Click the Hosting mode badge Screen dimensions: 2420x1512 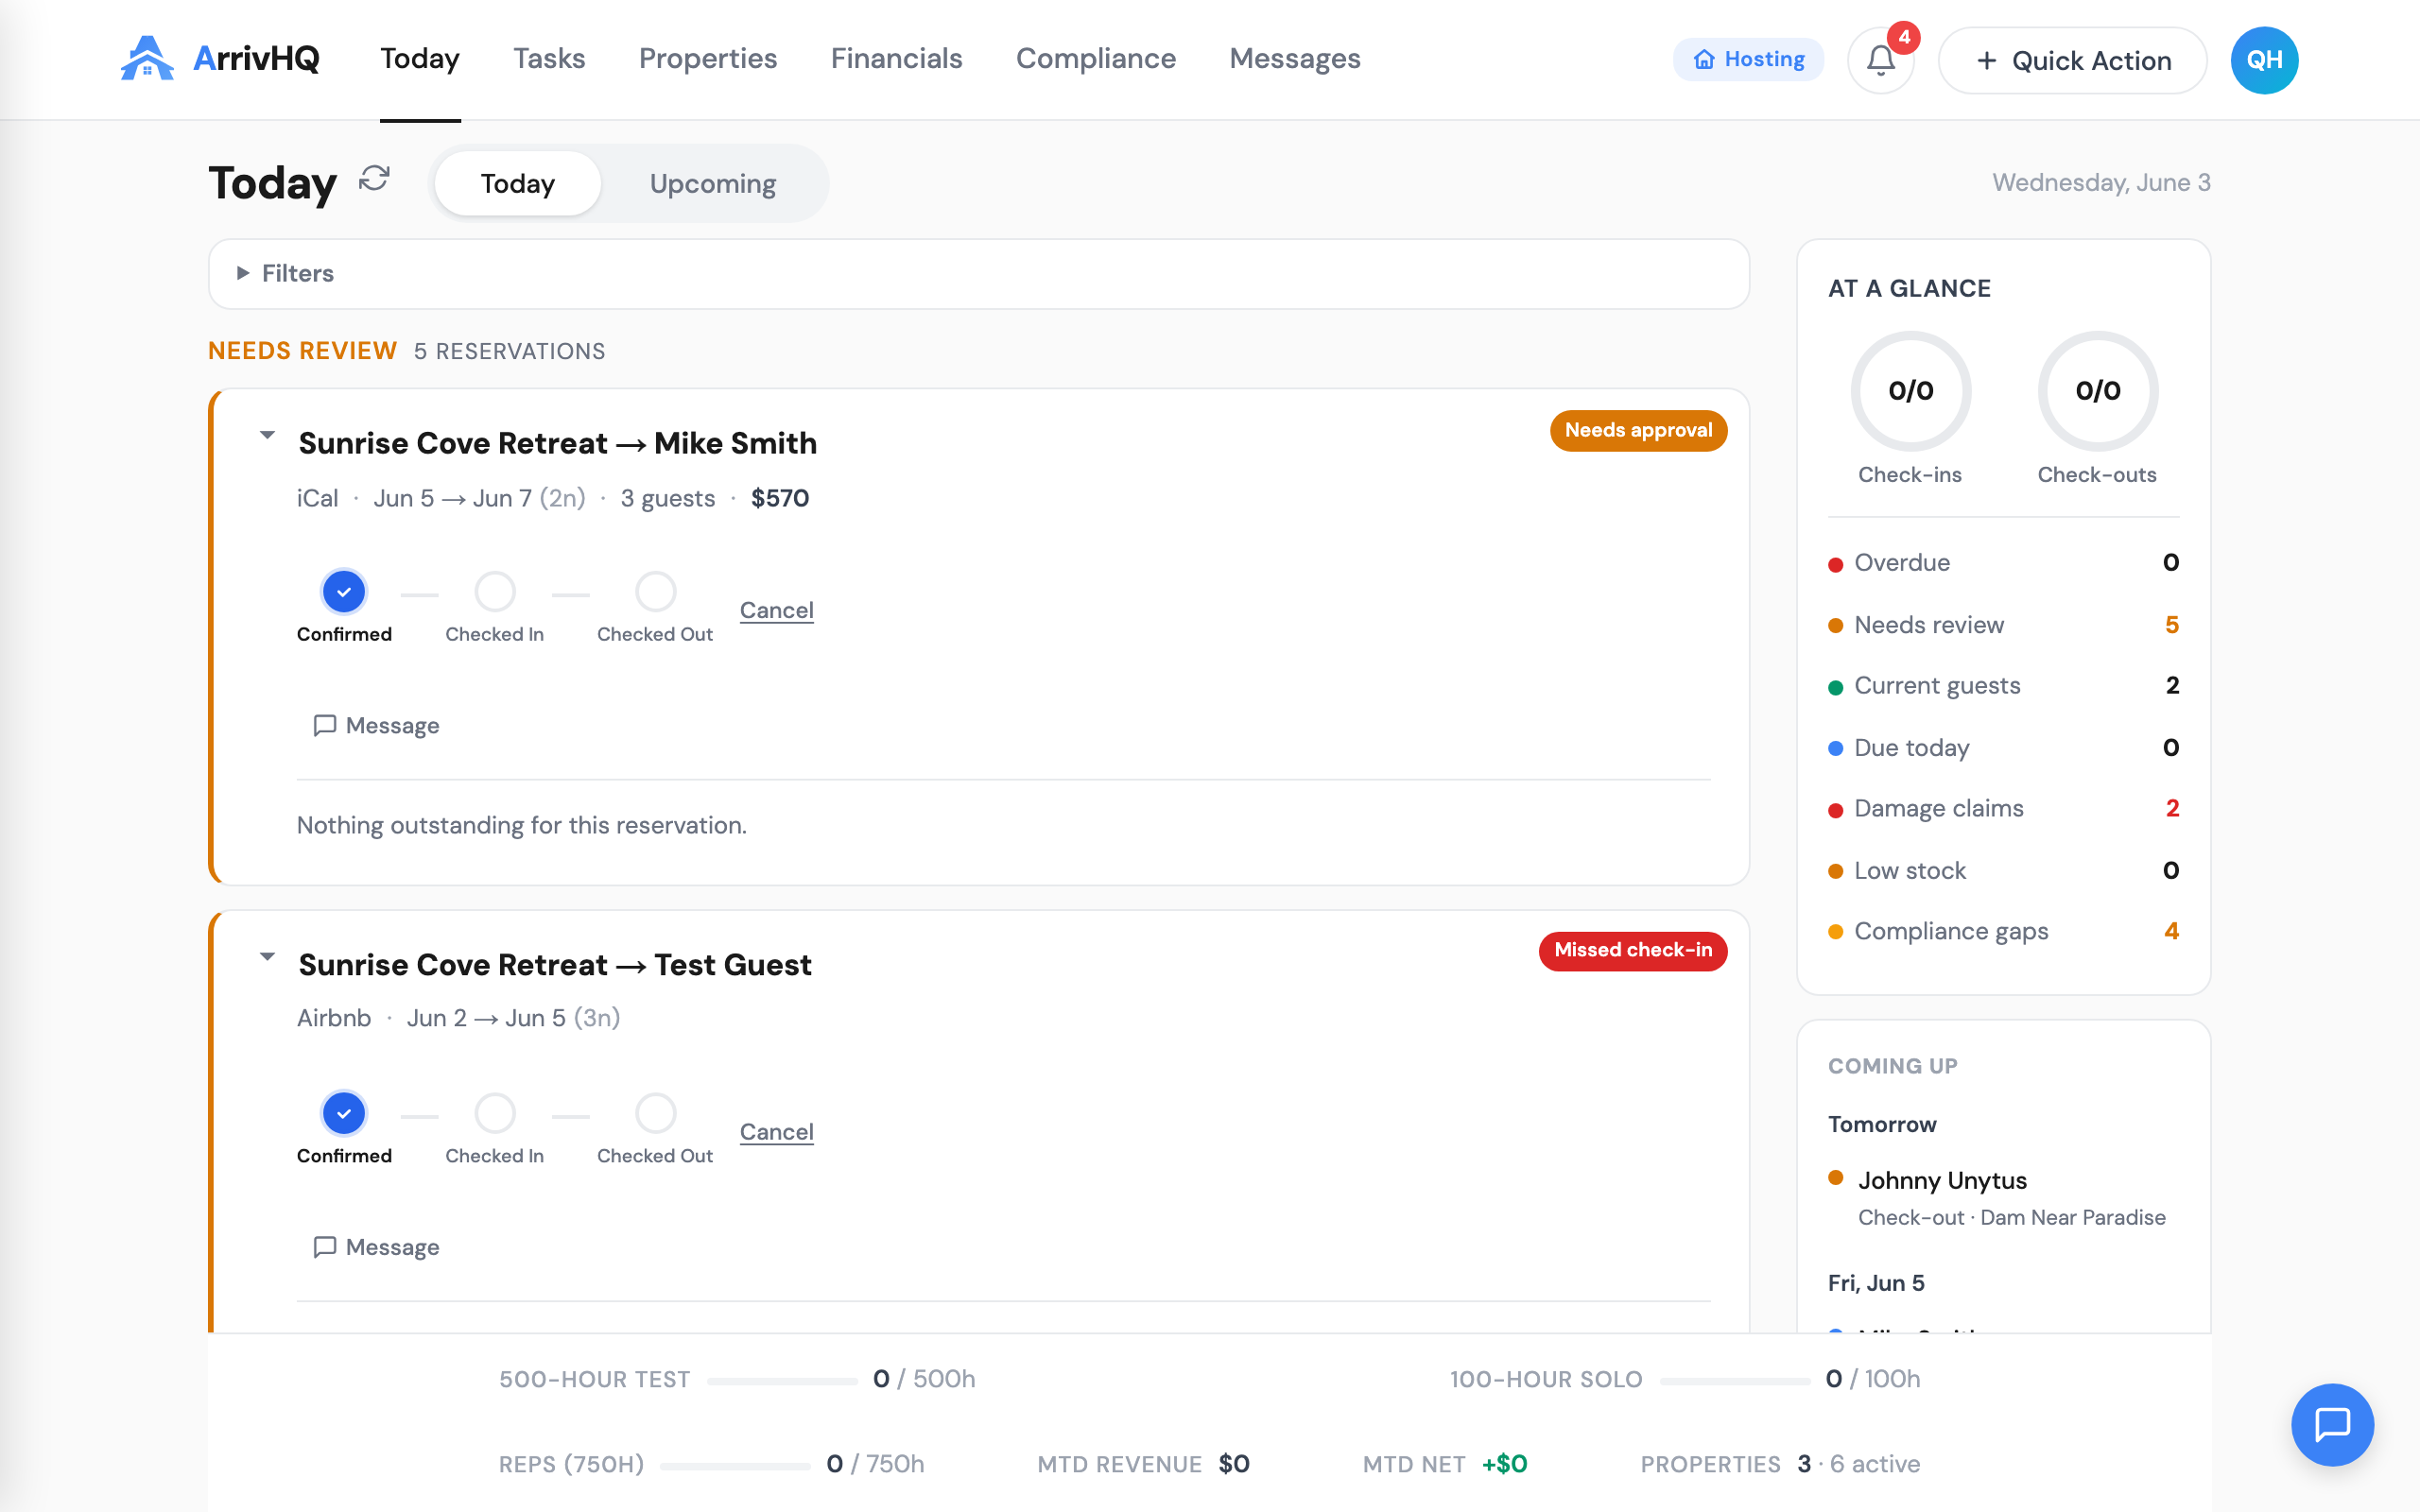tap(1748, 60)
